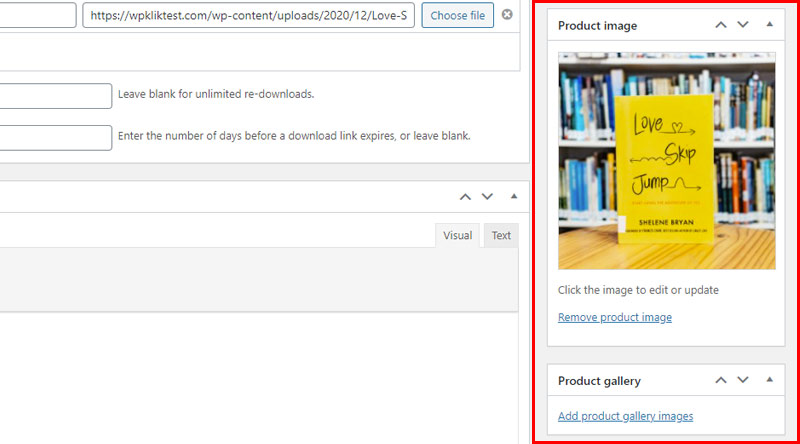Move Product gallery panel down

point(743,380)
